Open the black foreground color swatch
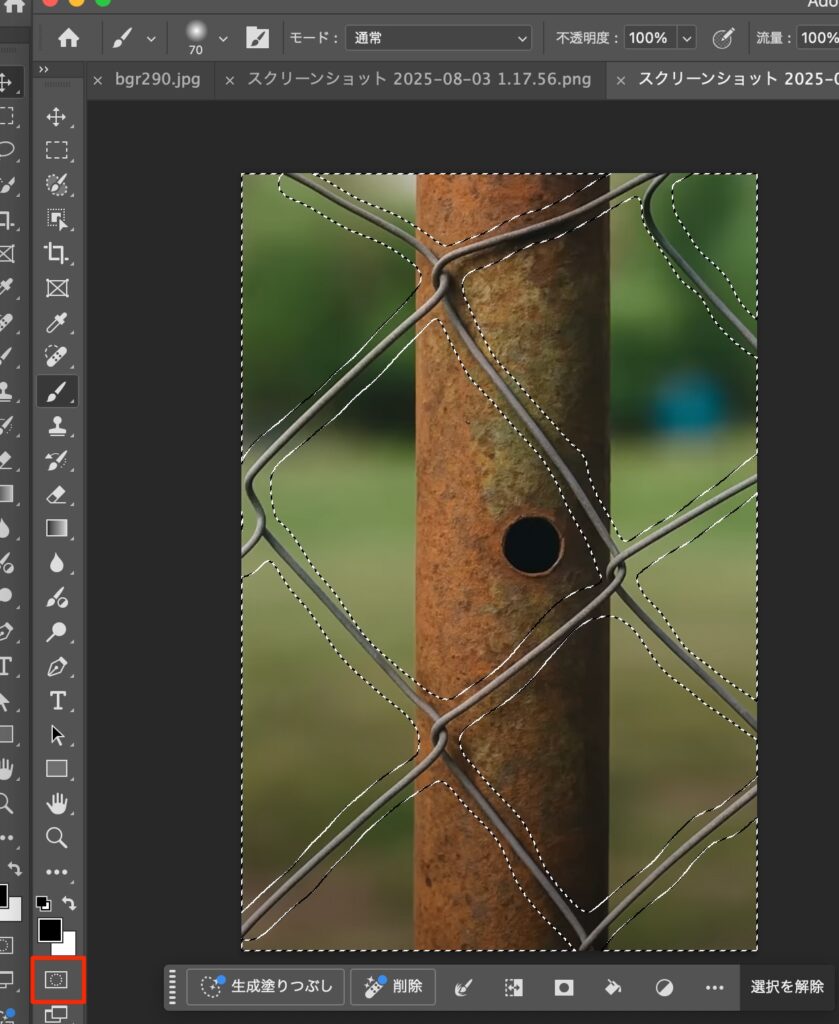 click(49, 930)
